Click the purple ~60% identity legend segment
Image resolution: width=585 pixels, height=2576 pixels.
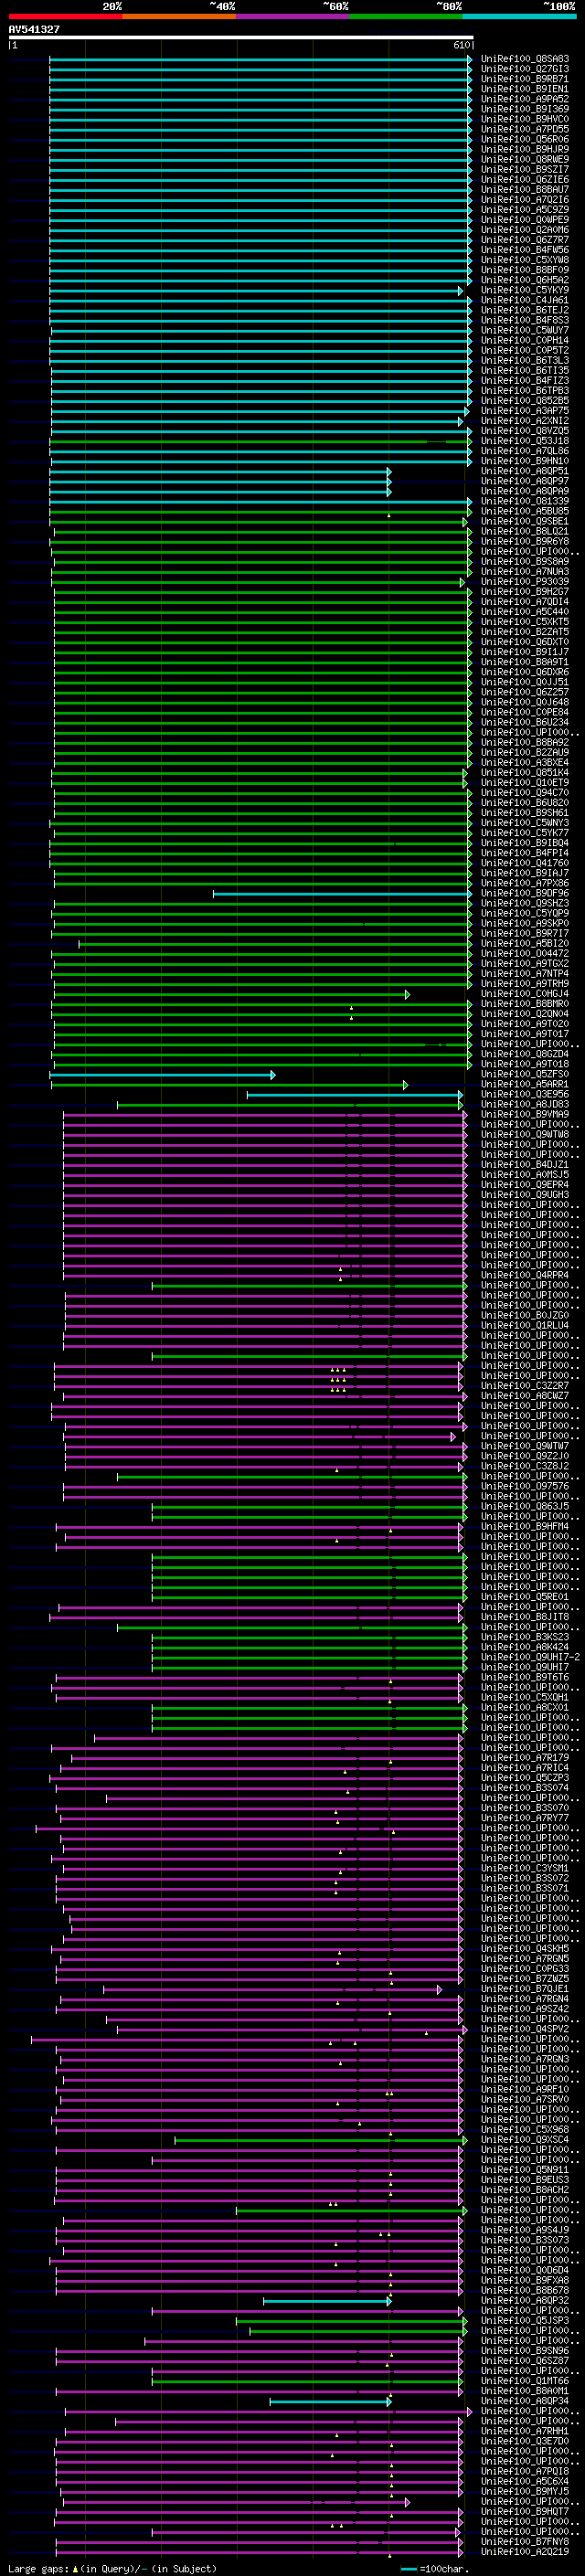tap(292, 16)
